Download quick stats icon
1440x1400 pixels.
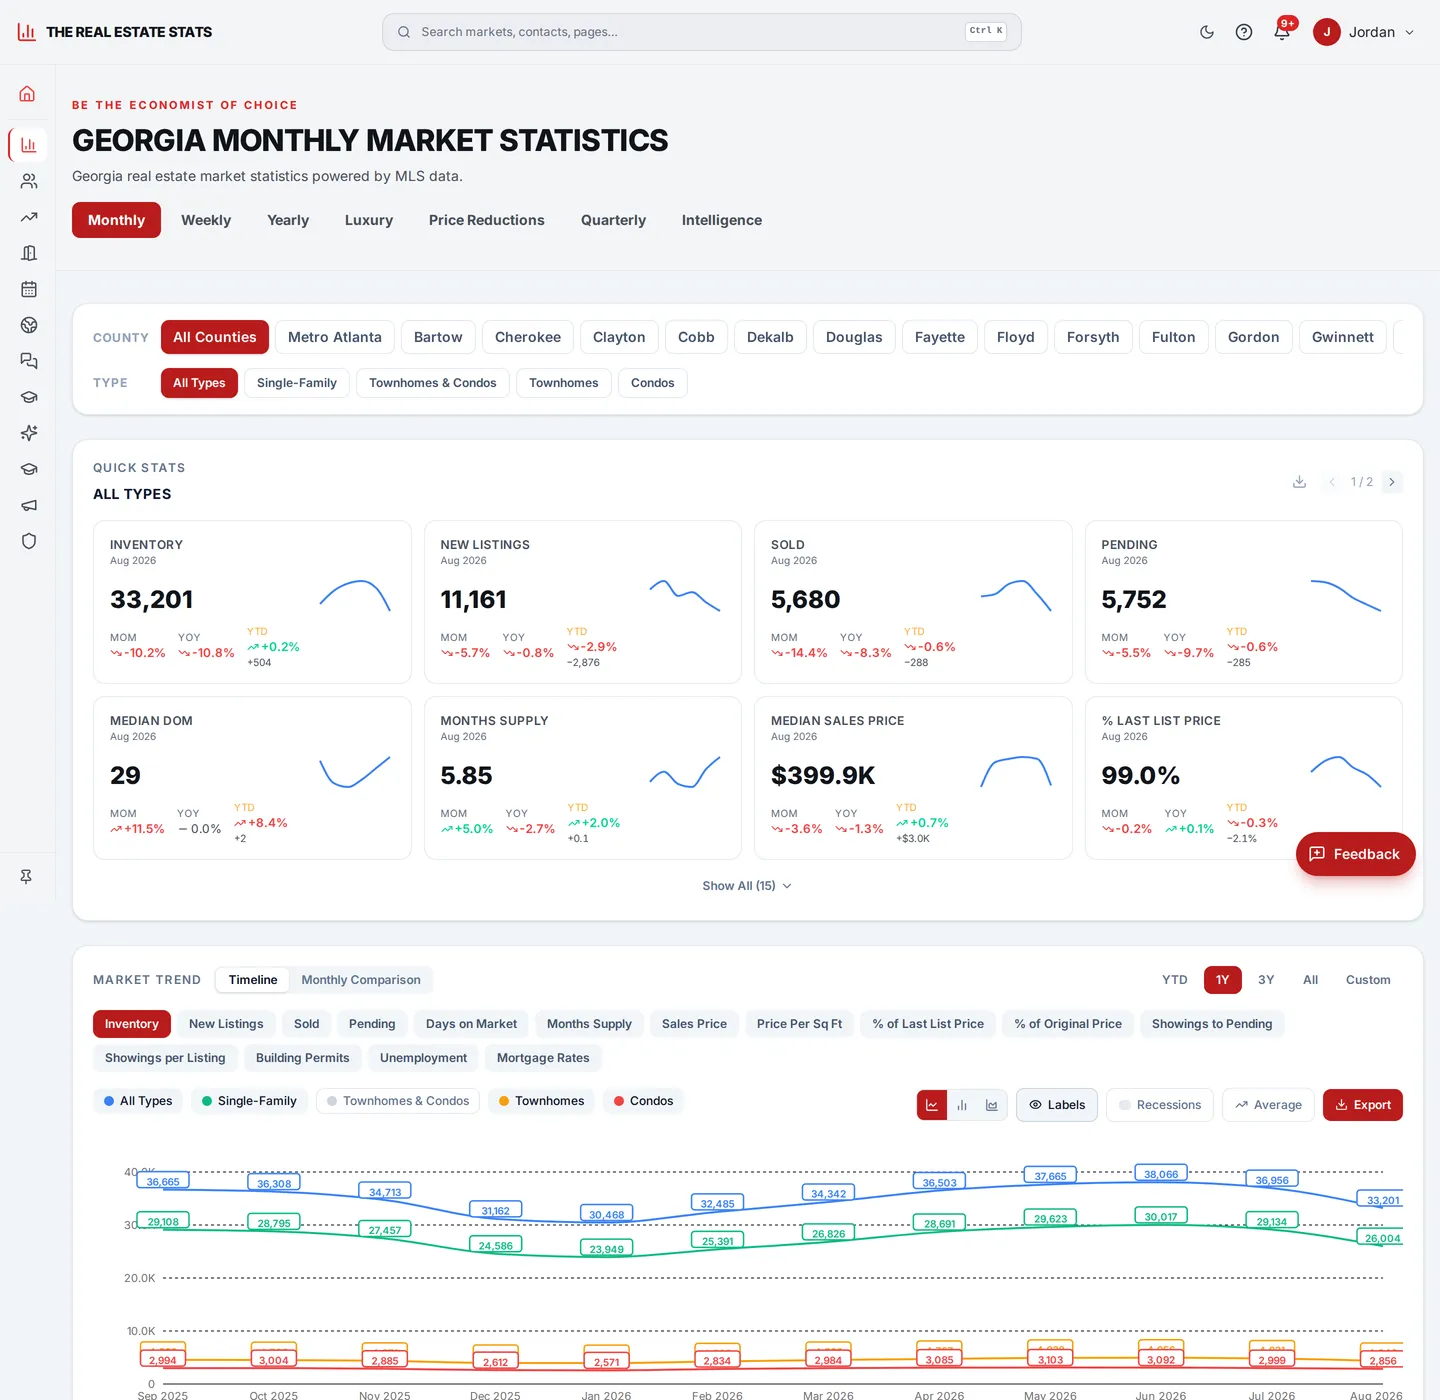tap(1299, 482)
